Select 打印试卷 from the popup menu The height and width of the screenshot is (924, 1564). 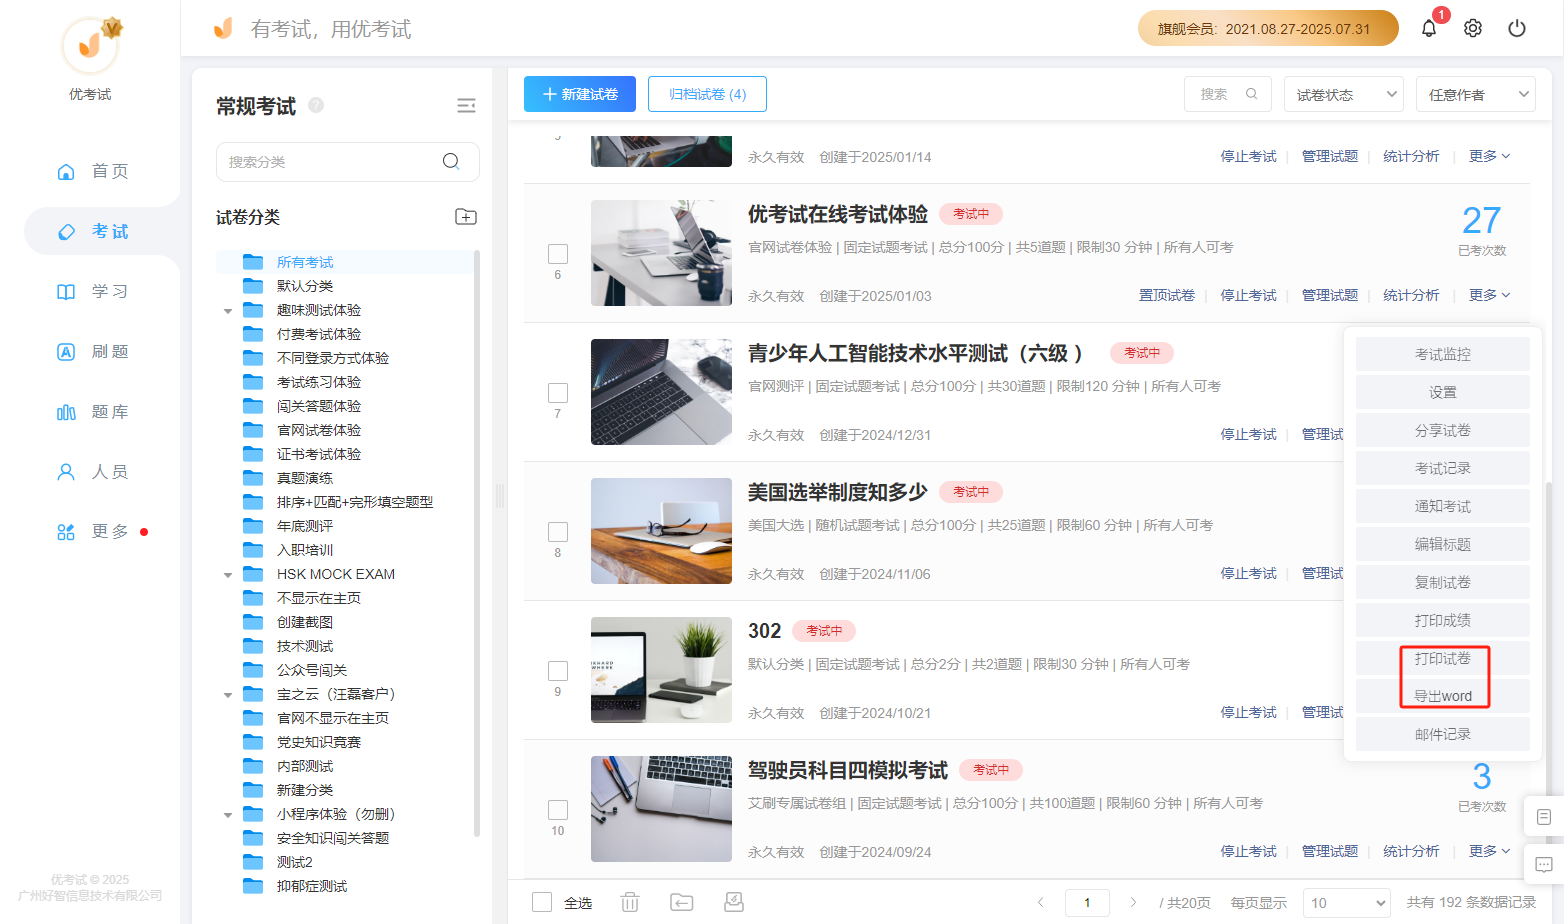pos(1443,658)
